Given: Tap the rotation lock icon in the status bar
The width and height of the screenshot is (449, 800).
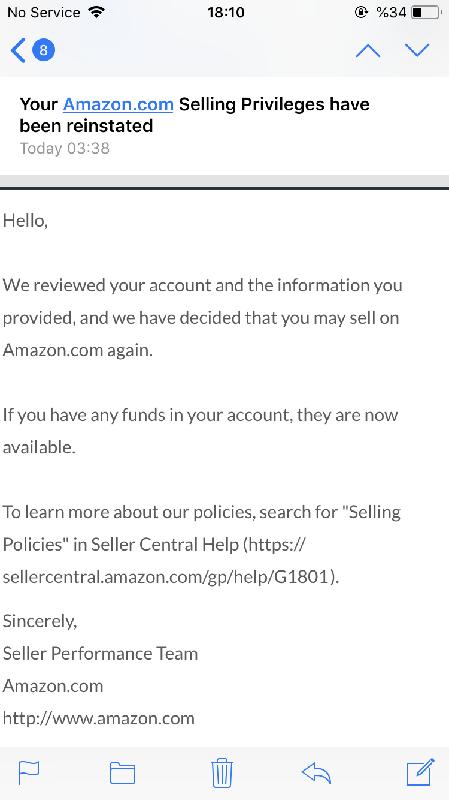Looking at the screenshot, I should click(x=361, y=12).
